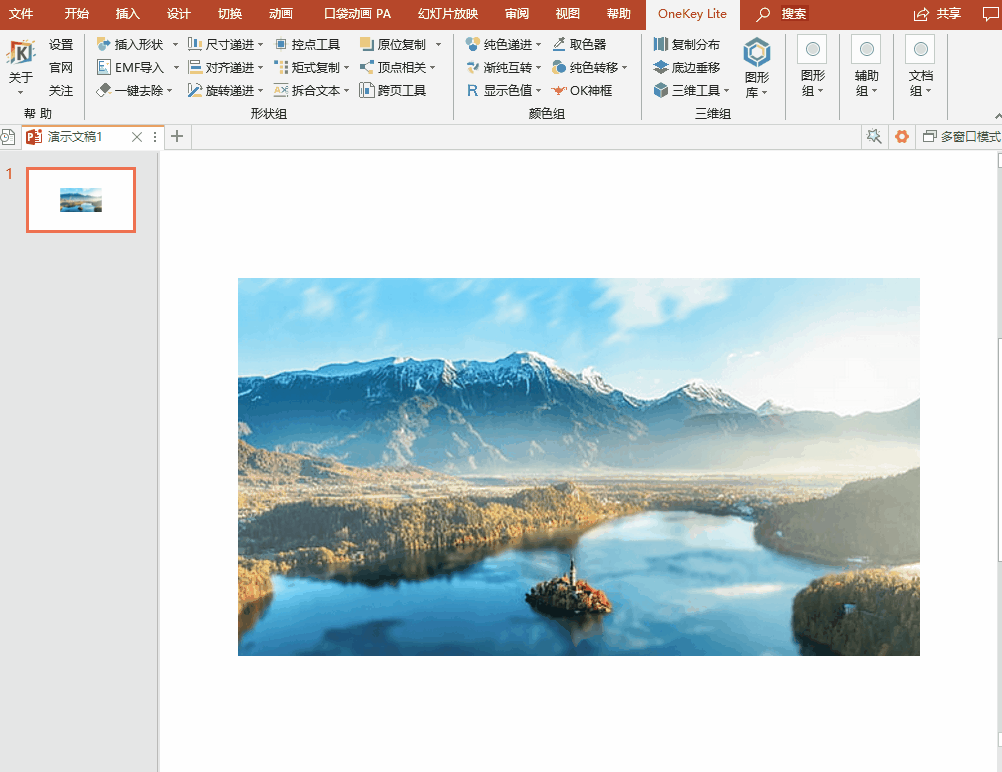Open the 插入形状 tool

[x=130, y=45]
